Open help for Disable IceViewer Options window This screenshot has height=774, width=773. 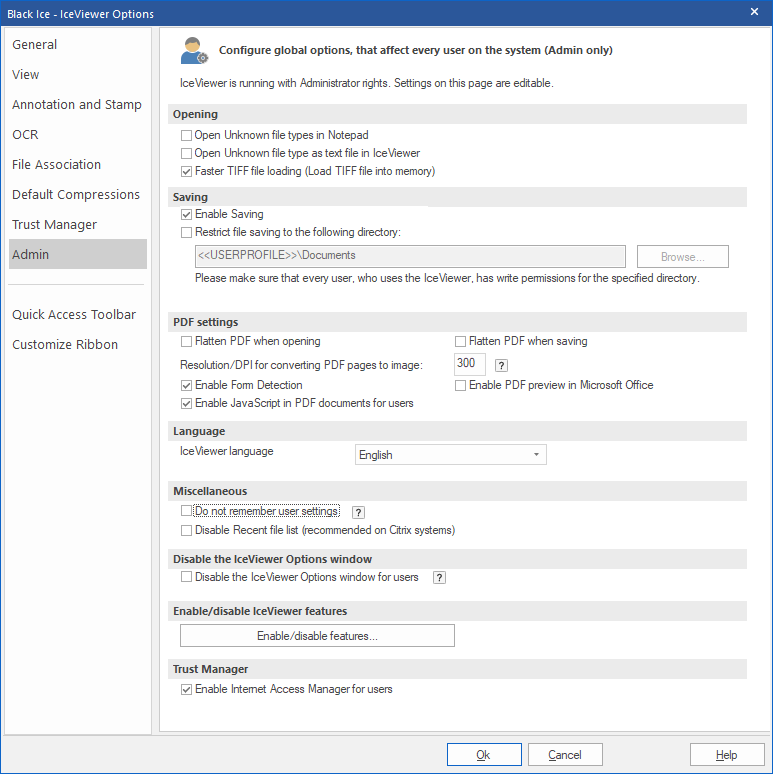(439, 578)
